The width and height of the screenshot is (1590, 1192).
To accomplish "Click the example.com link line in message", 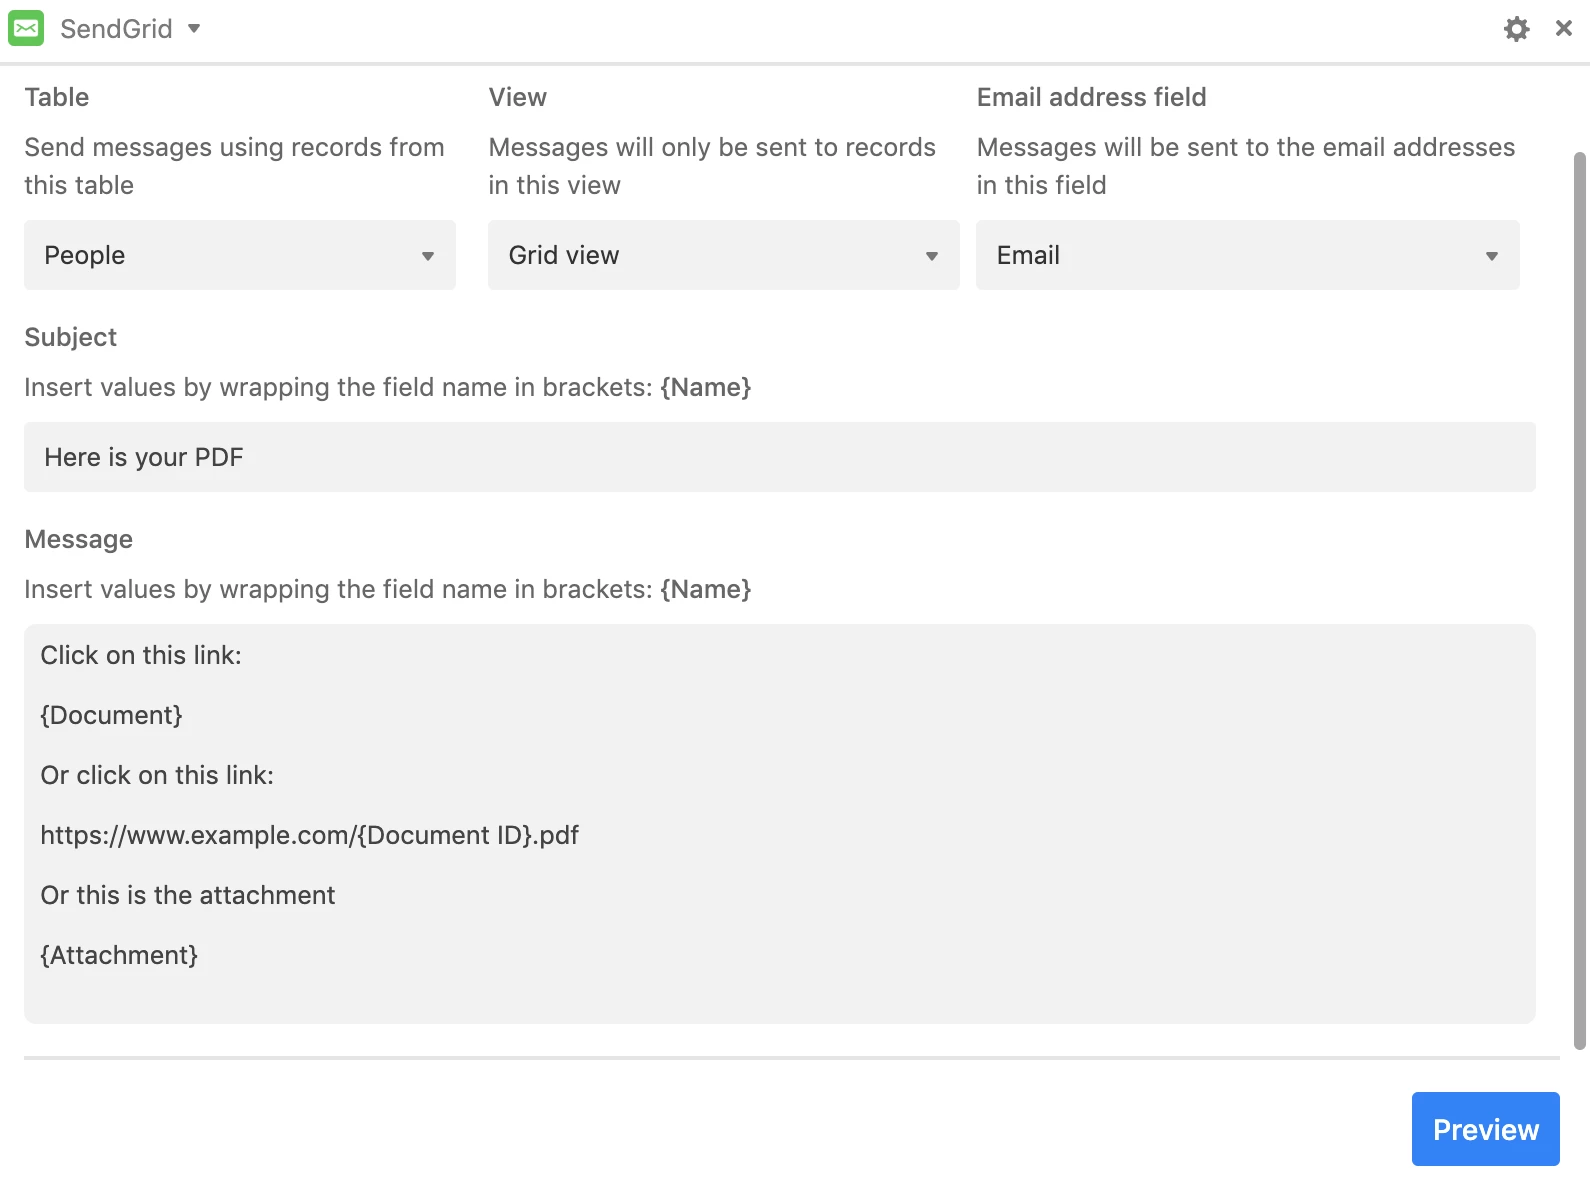I will (x=310, y=835).
